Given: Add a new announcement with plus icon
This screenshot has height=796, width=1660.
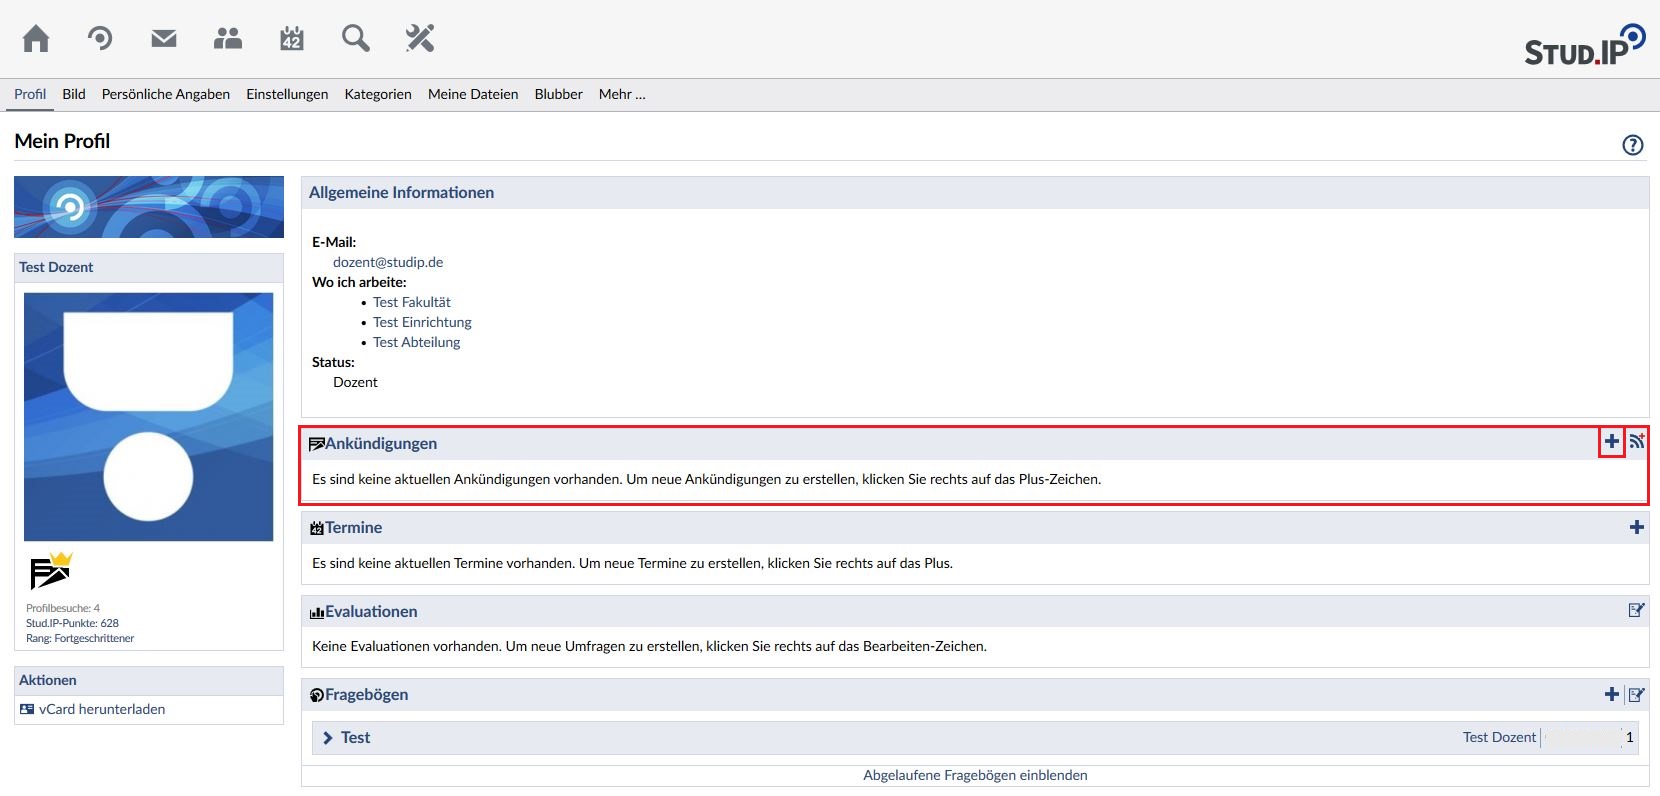Looking at the screenshot, I should (x=1611, y=441).
